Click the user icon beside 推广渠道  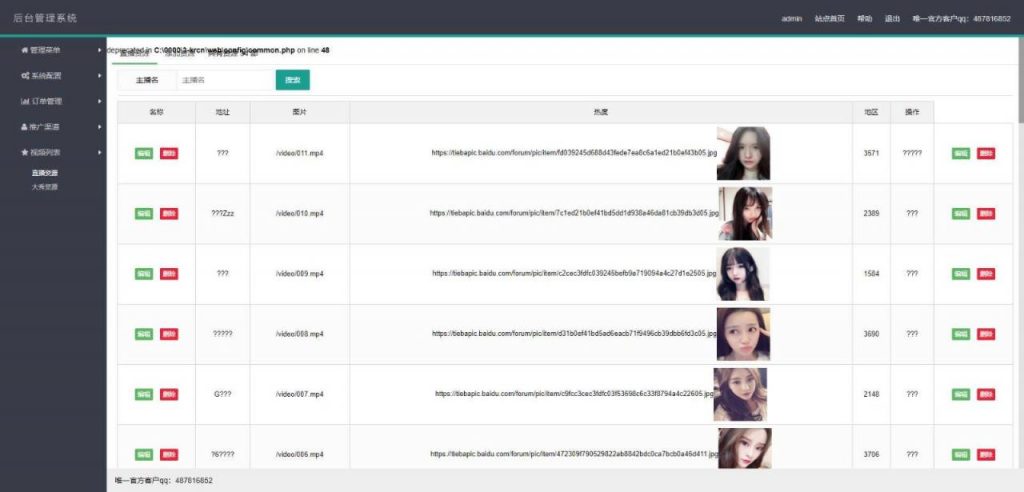pyautogui.click(x=24, y=127)
